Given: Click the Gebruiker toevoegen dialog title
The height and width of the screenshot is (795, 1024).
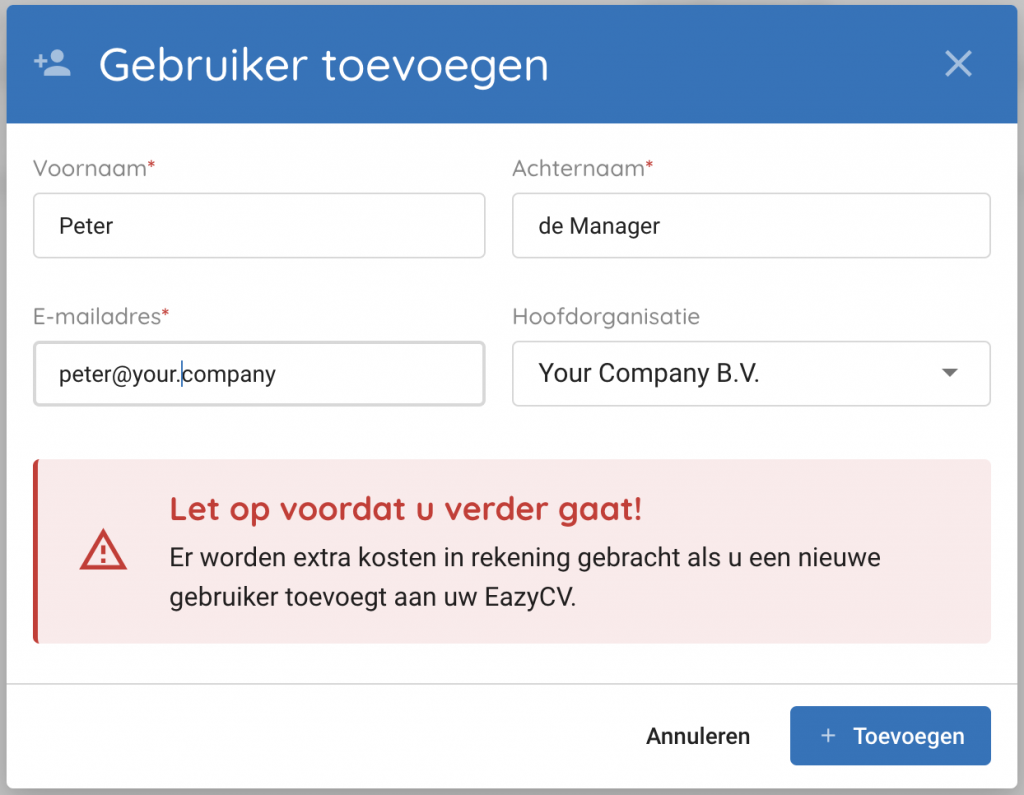Looking at the screenshot, I should (323, 66).
